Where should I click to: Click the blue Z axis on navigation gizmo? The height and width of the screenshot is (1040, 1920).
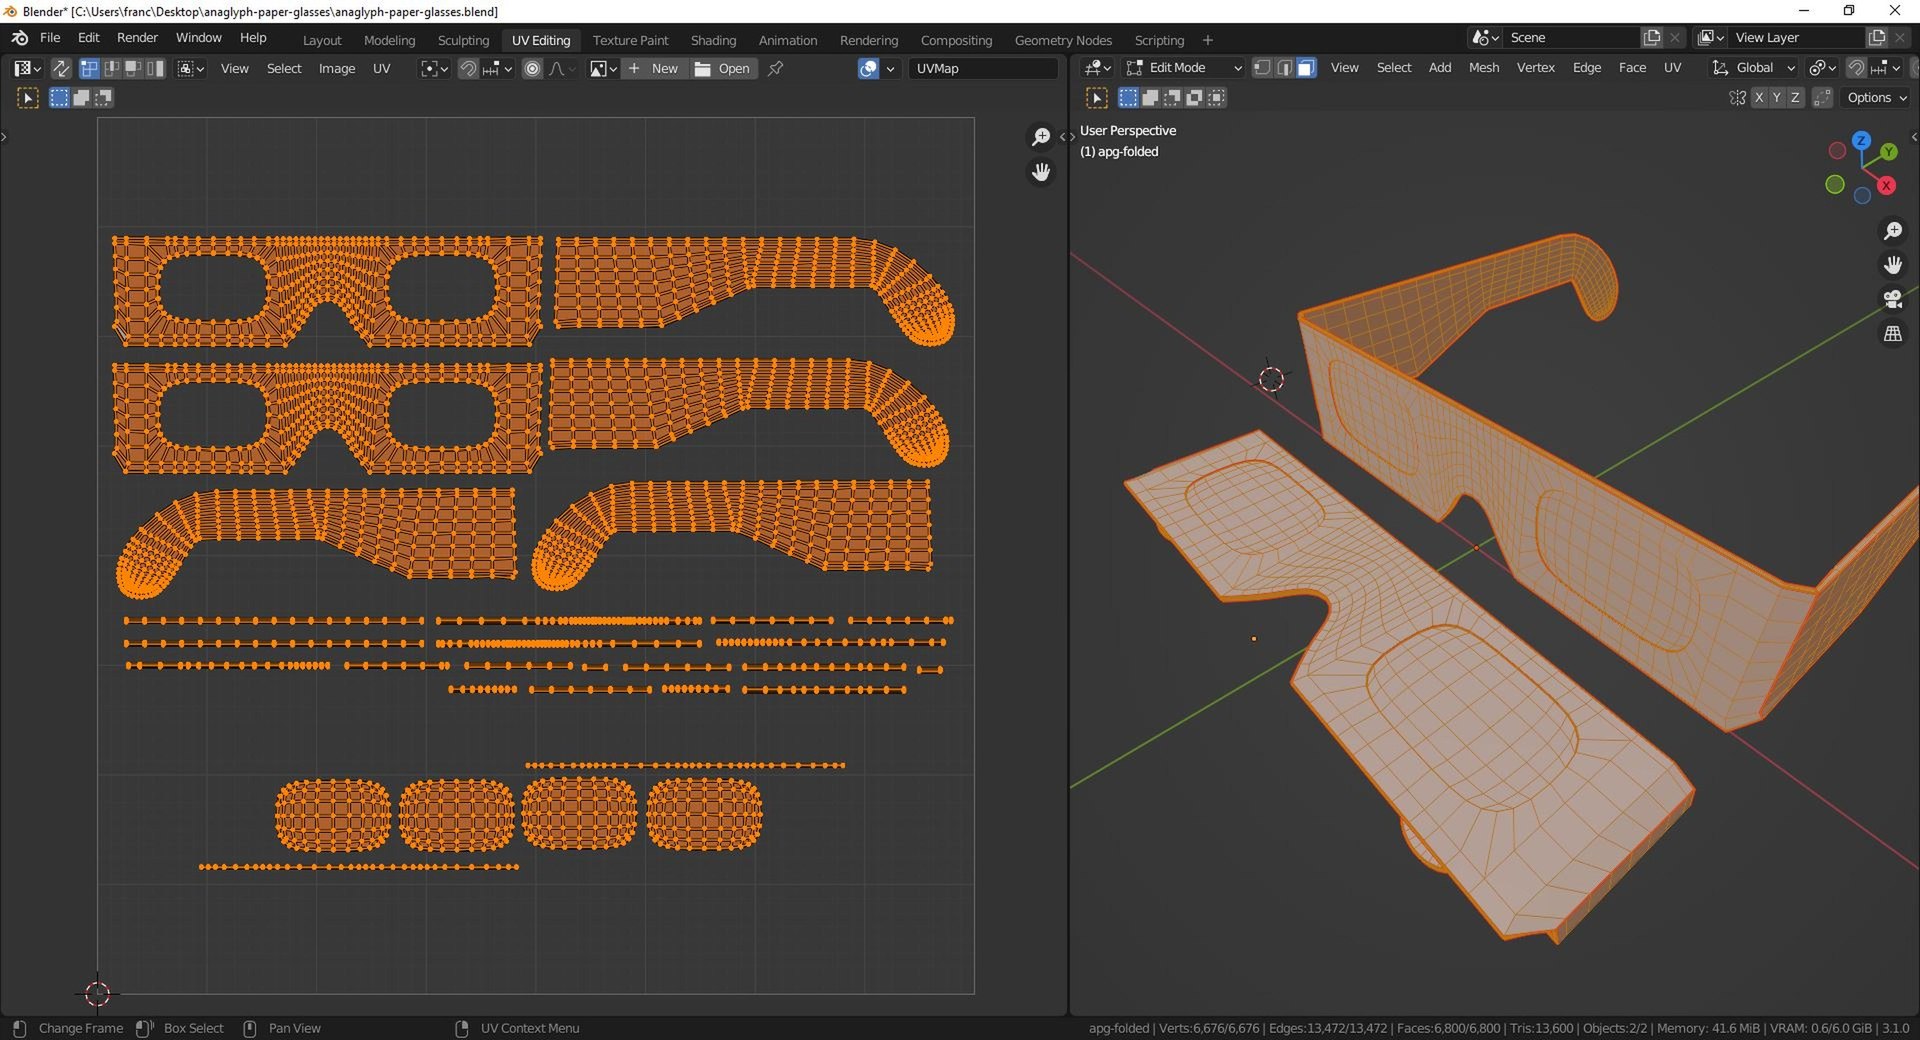(1861, 141)
